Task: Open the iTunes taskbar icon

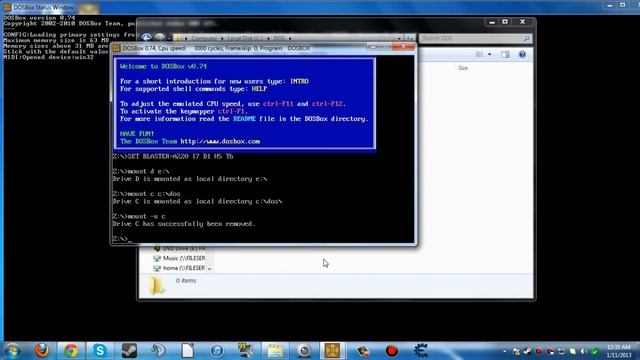Action: click(x=217, y=351)
